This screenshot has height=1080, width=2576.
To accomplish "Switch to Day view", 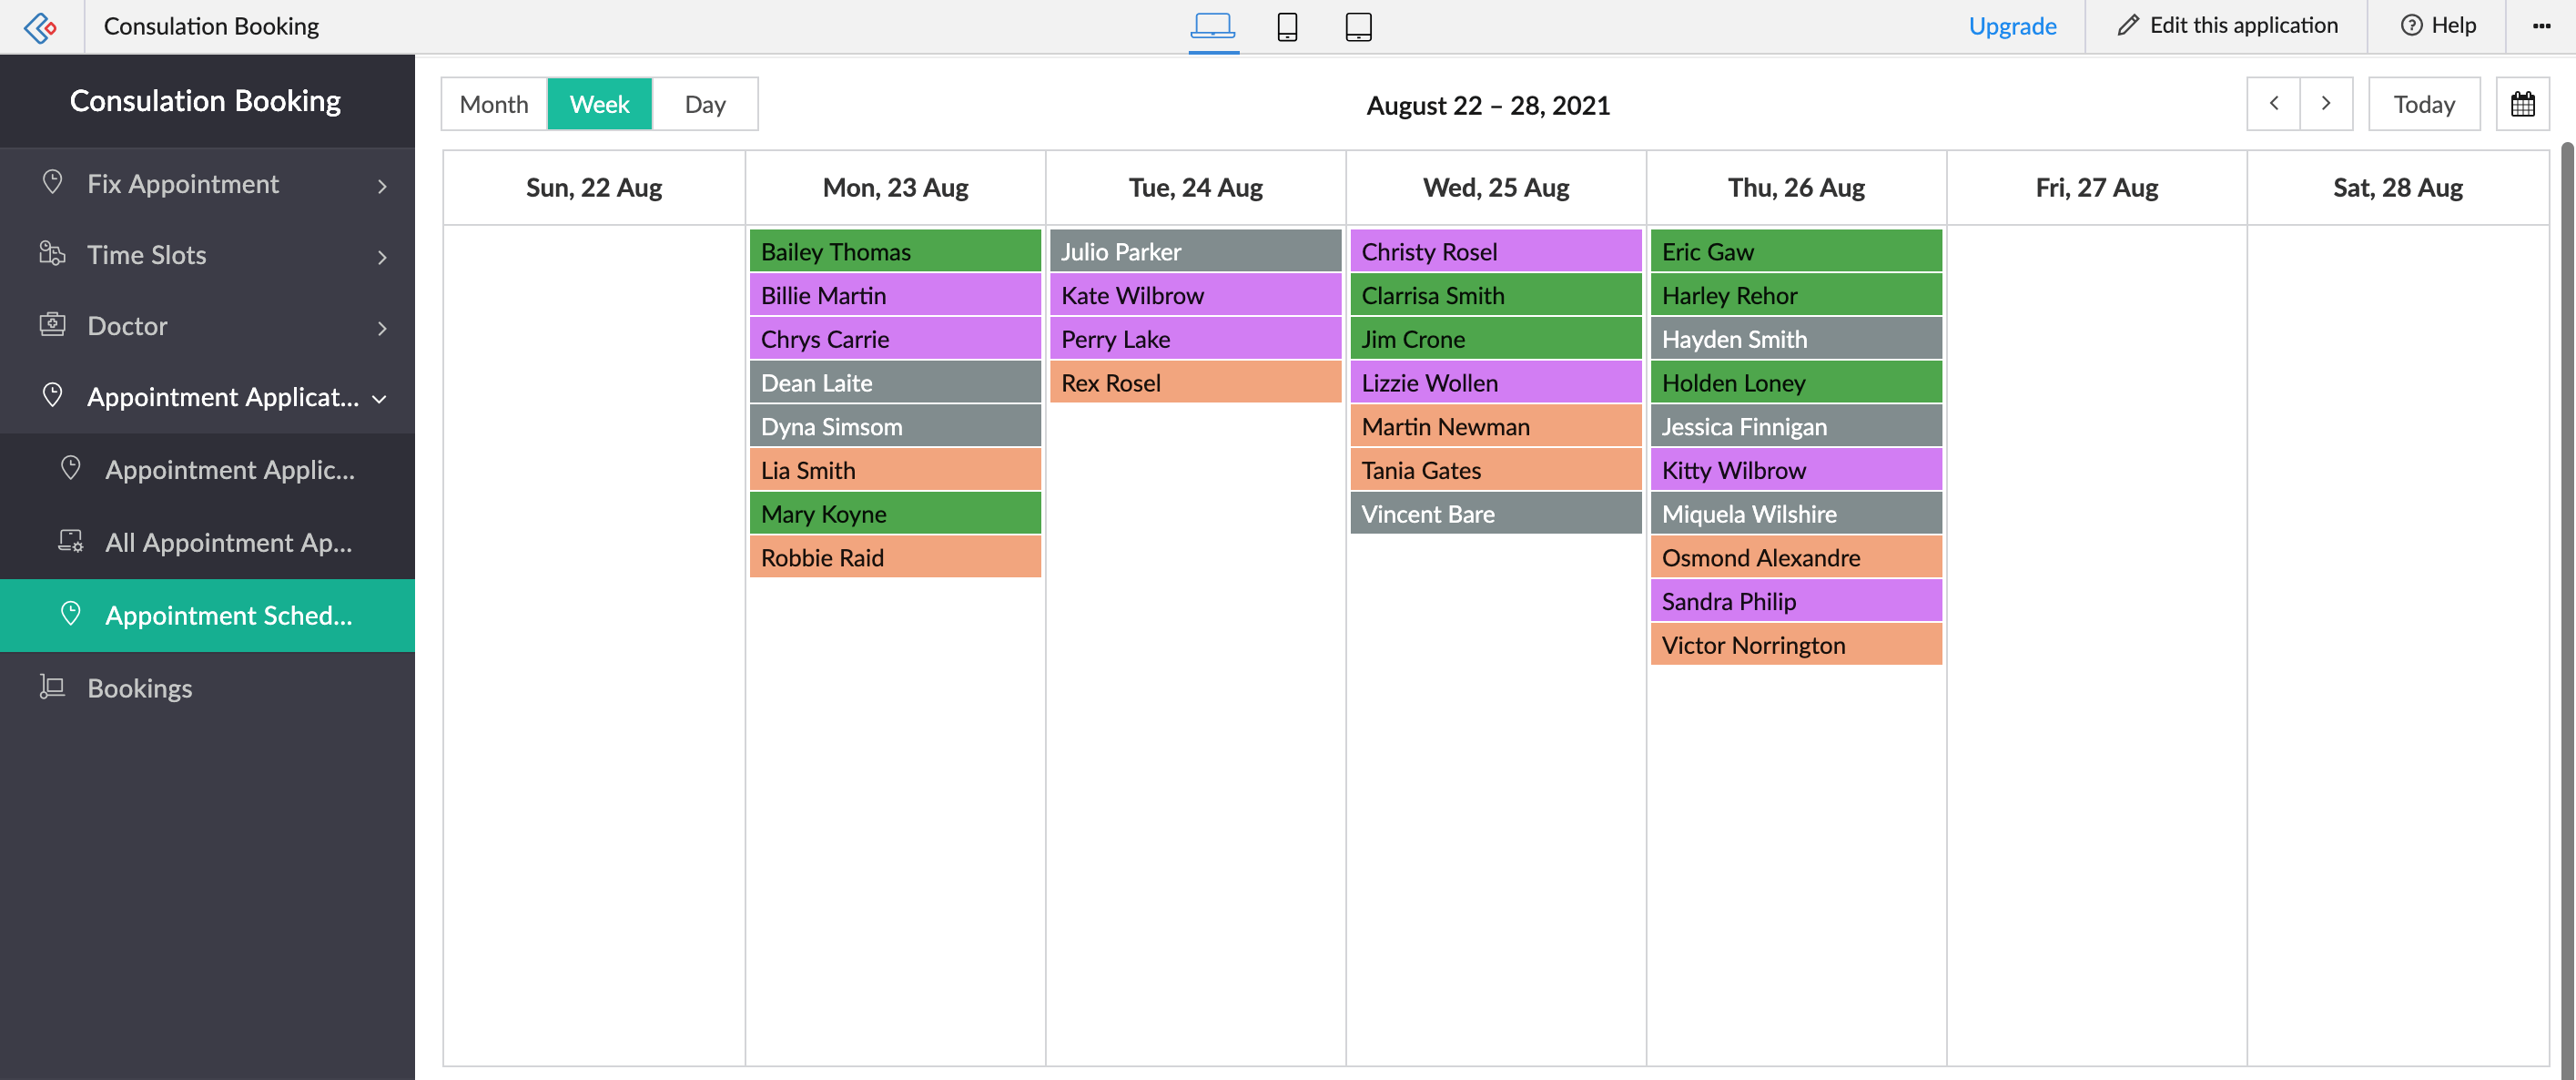I will coord(705,104).
